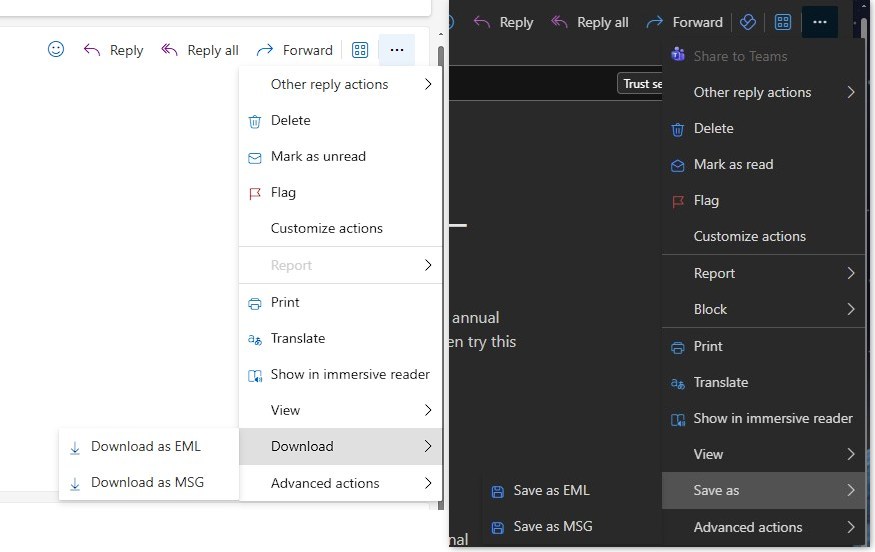This screenshot has height=552, width=875.
Task: Click the save disk icon beside Save as MSG
Action: click(x=497, y=528)
